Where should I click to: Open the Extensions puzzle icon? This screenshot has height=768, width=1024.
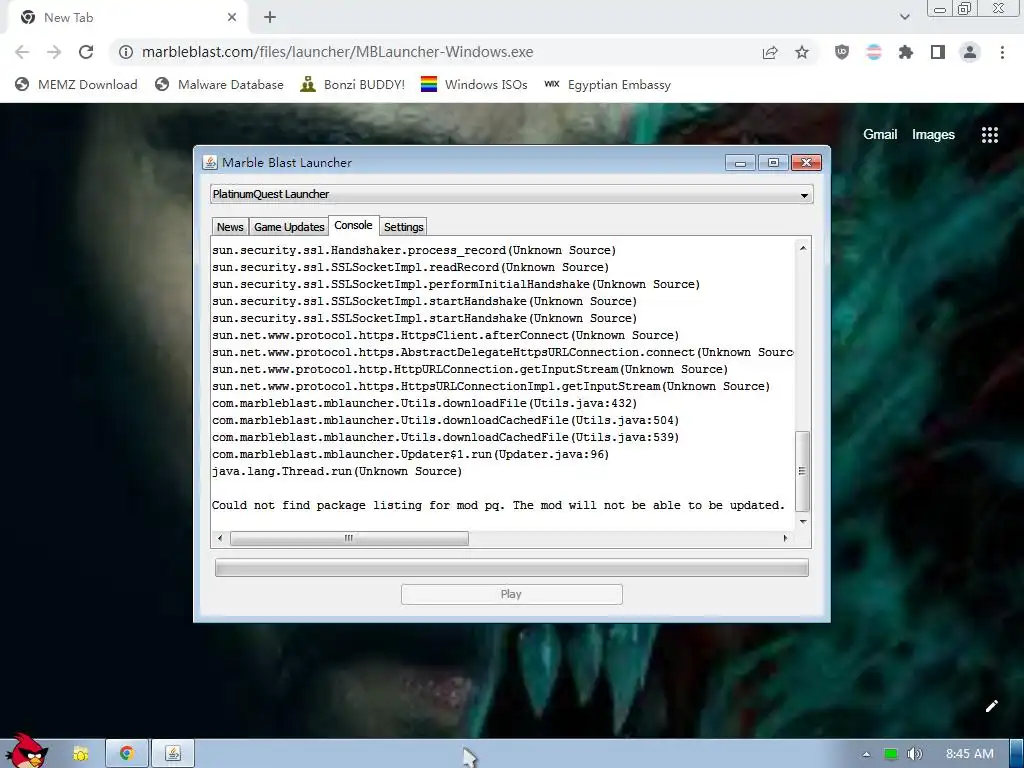click(x=906, y=52)
